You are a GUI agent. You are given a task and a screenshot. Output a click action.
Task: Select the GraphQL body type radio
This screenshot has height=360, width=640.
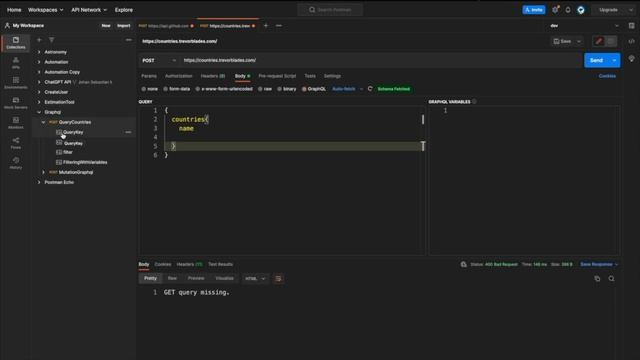click(x=304, y=89)
